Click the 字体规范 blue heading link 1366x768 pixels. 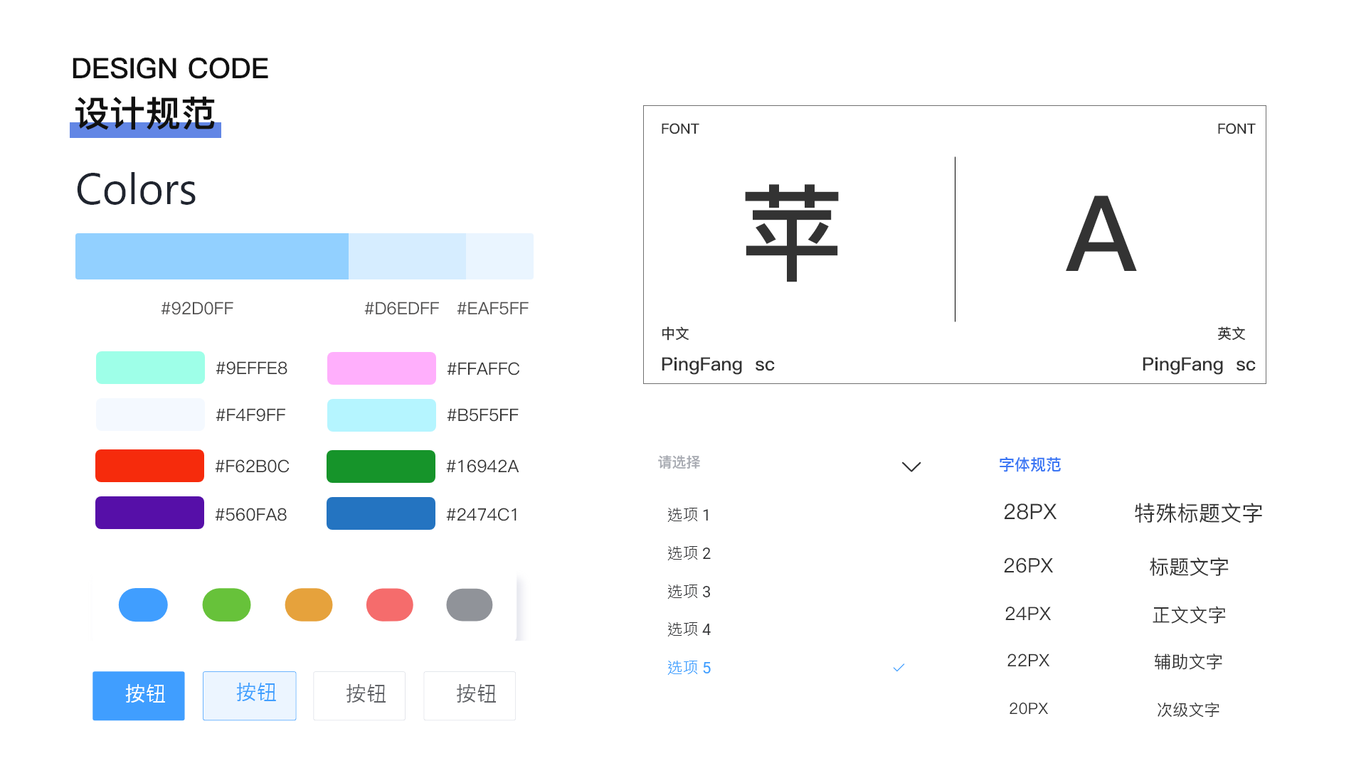coord(1030,465)
